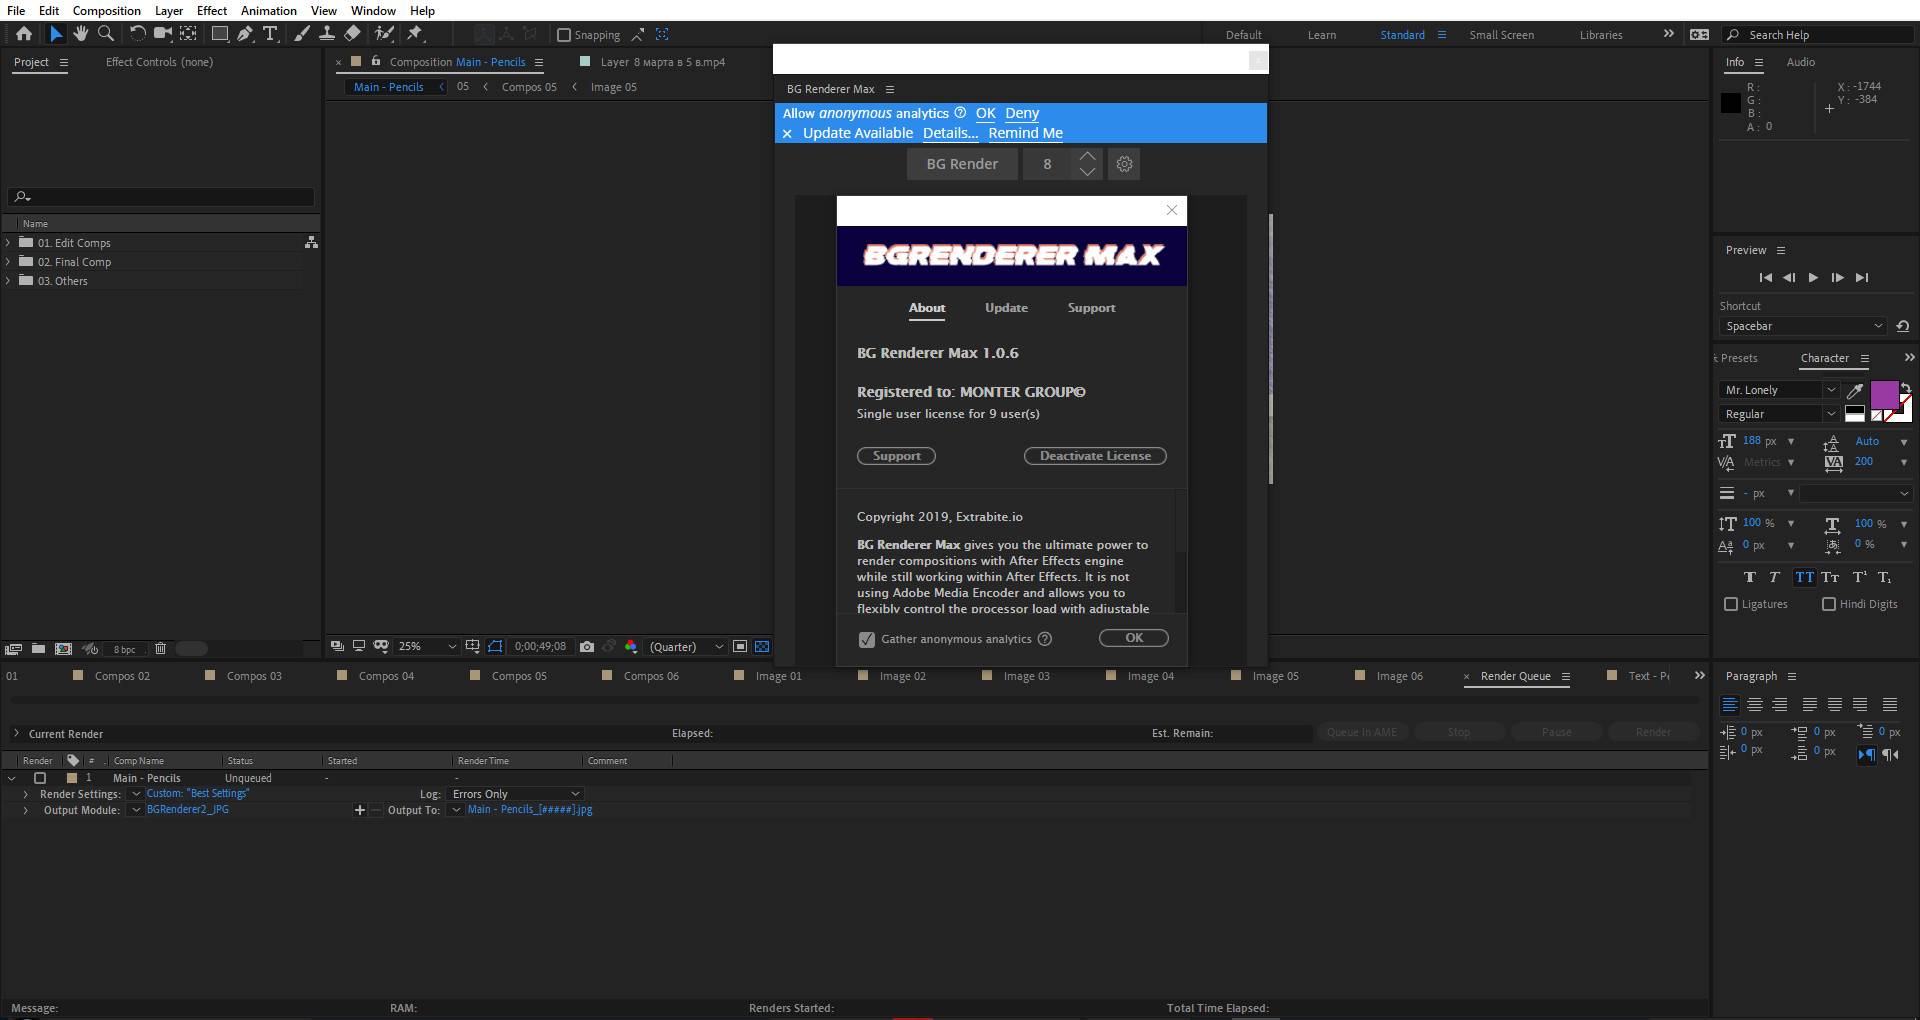1920x1020 pixels.
Task: Switch to the Support tab in BG Renderer dialog
Action: coord(1091,308)
